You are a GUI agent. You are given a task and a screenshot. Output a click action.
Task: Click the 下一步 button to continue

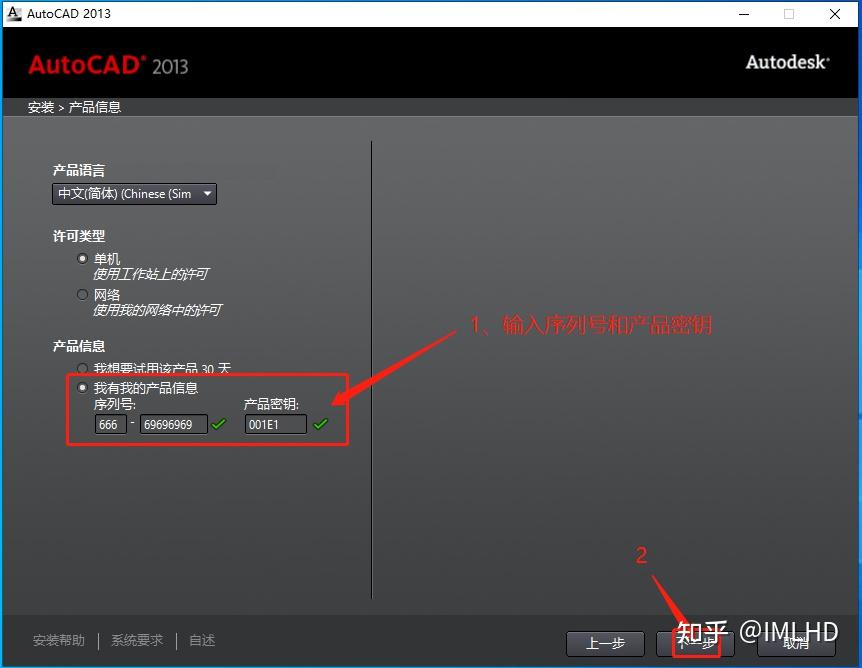(698, 644)
